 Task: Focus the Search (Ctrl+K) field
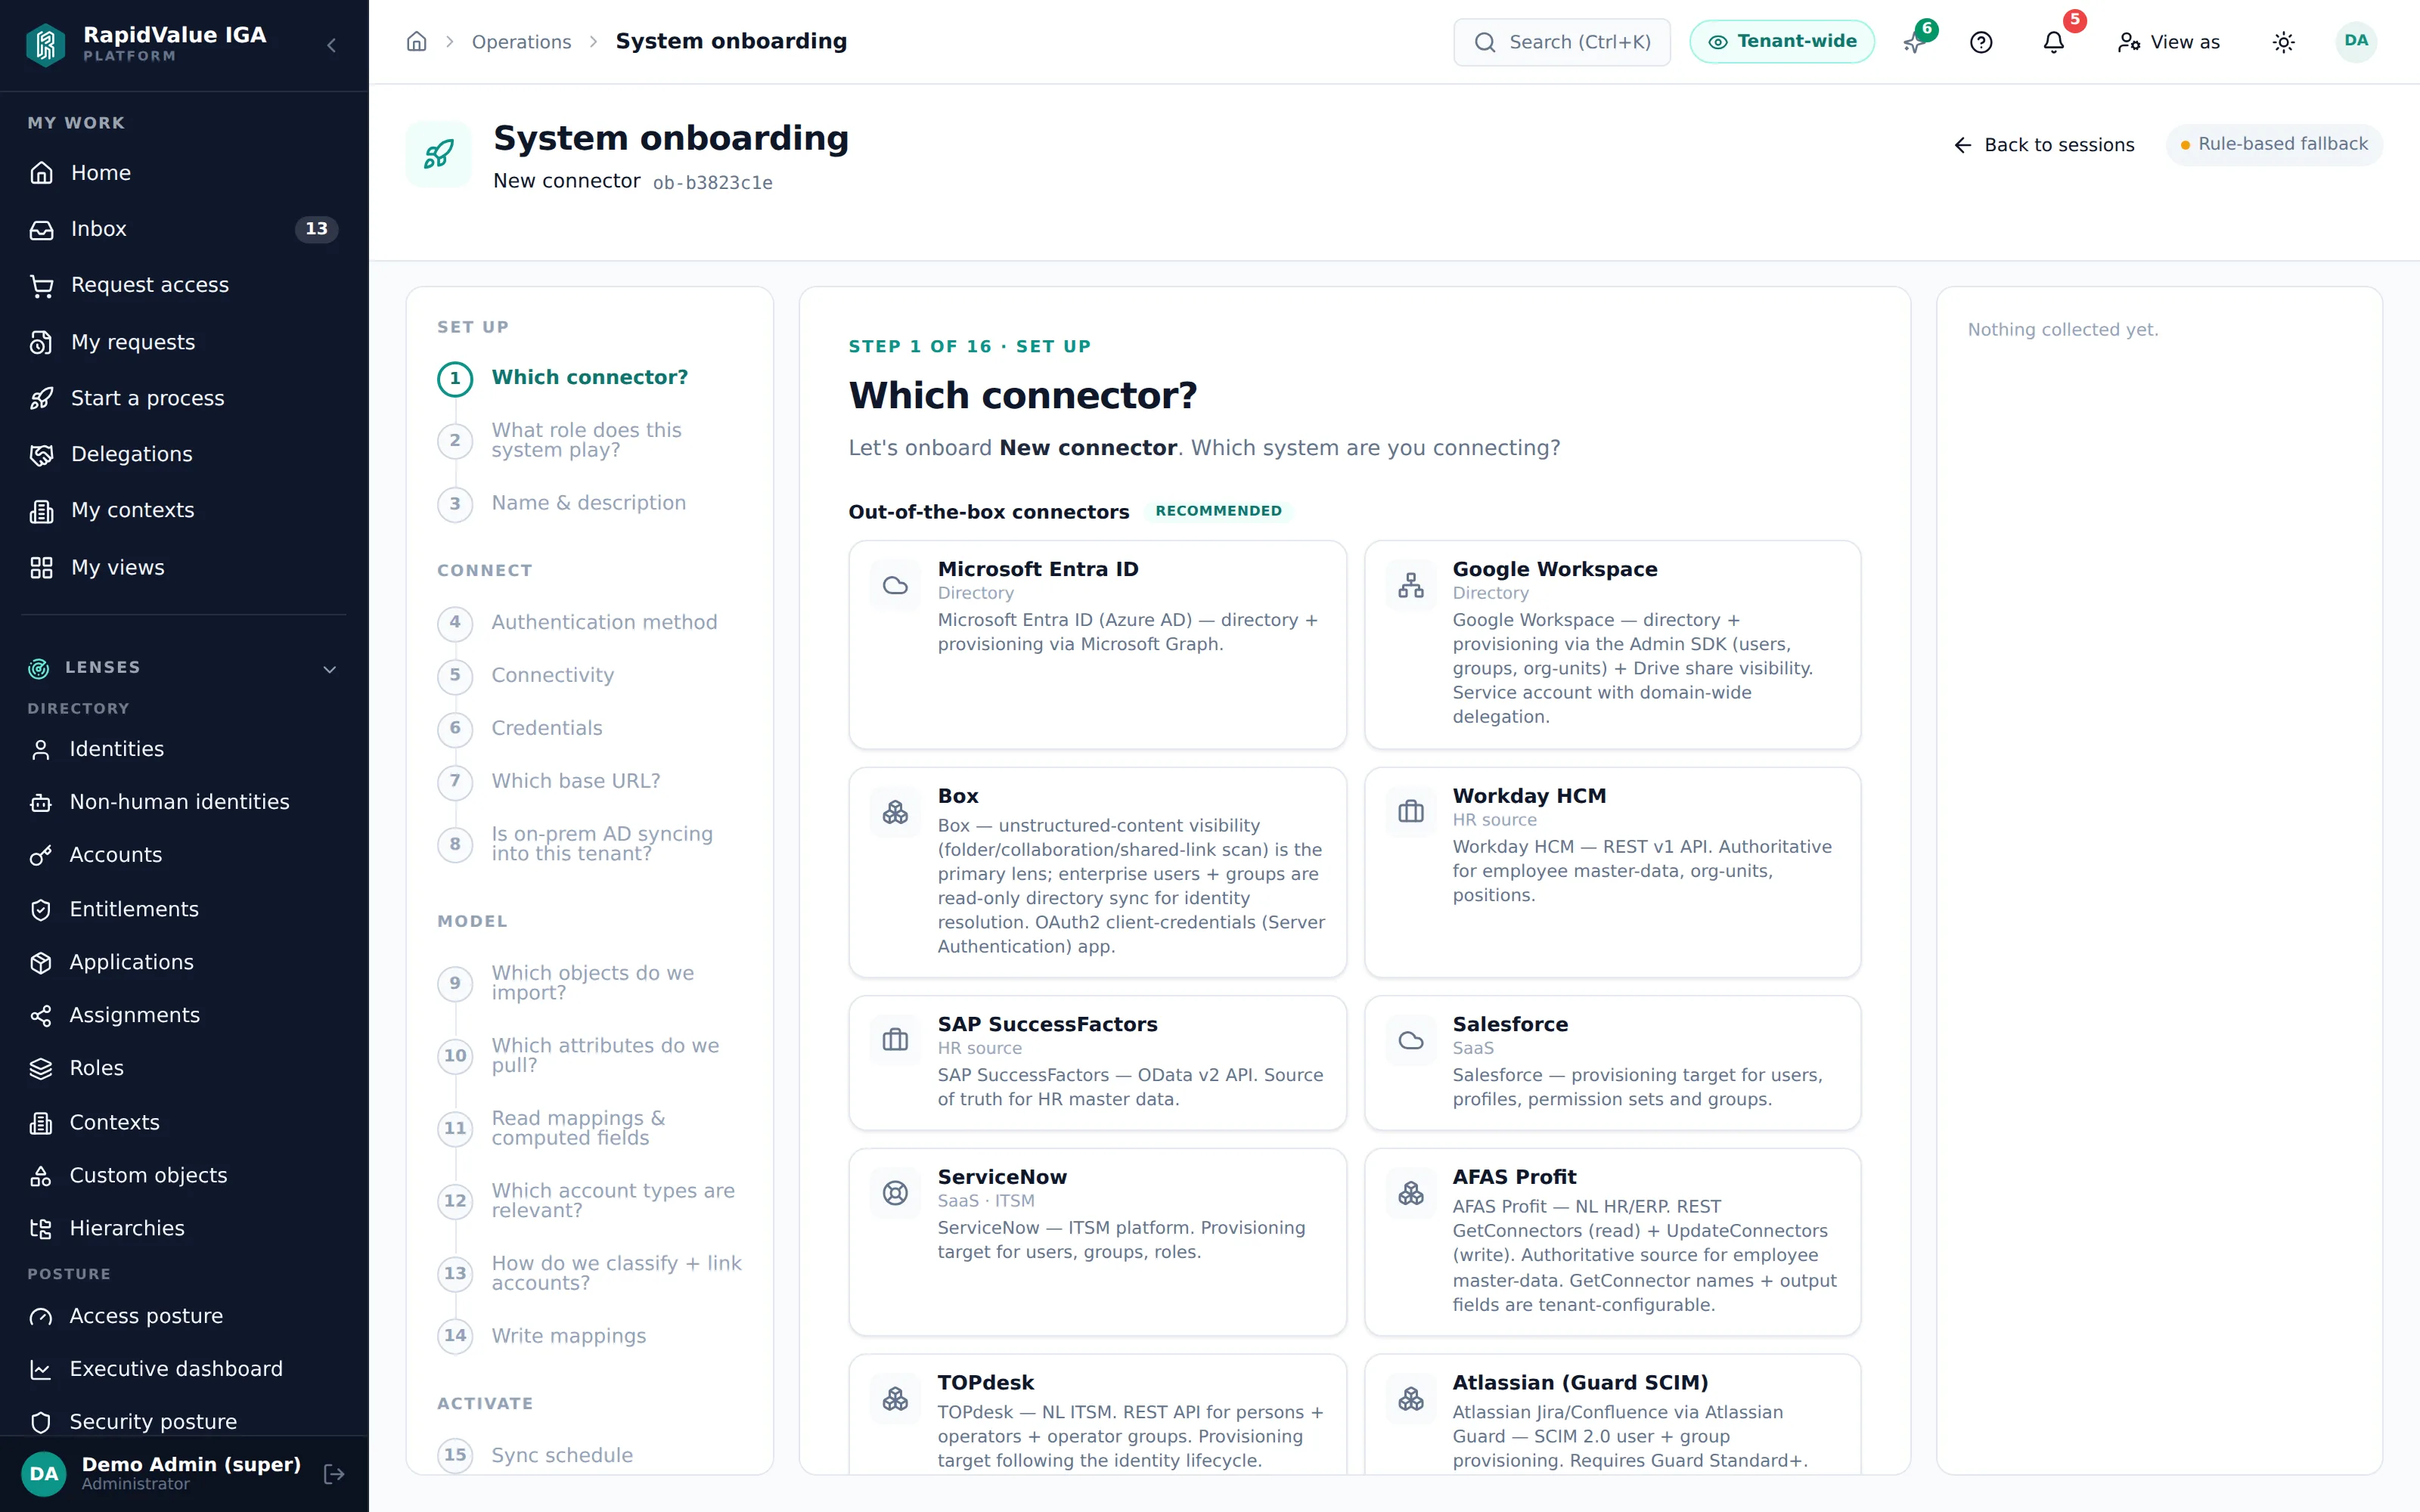(x=1561, y=42)
